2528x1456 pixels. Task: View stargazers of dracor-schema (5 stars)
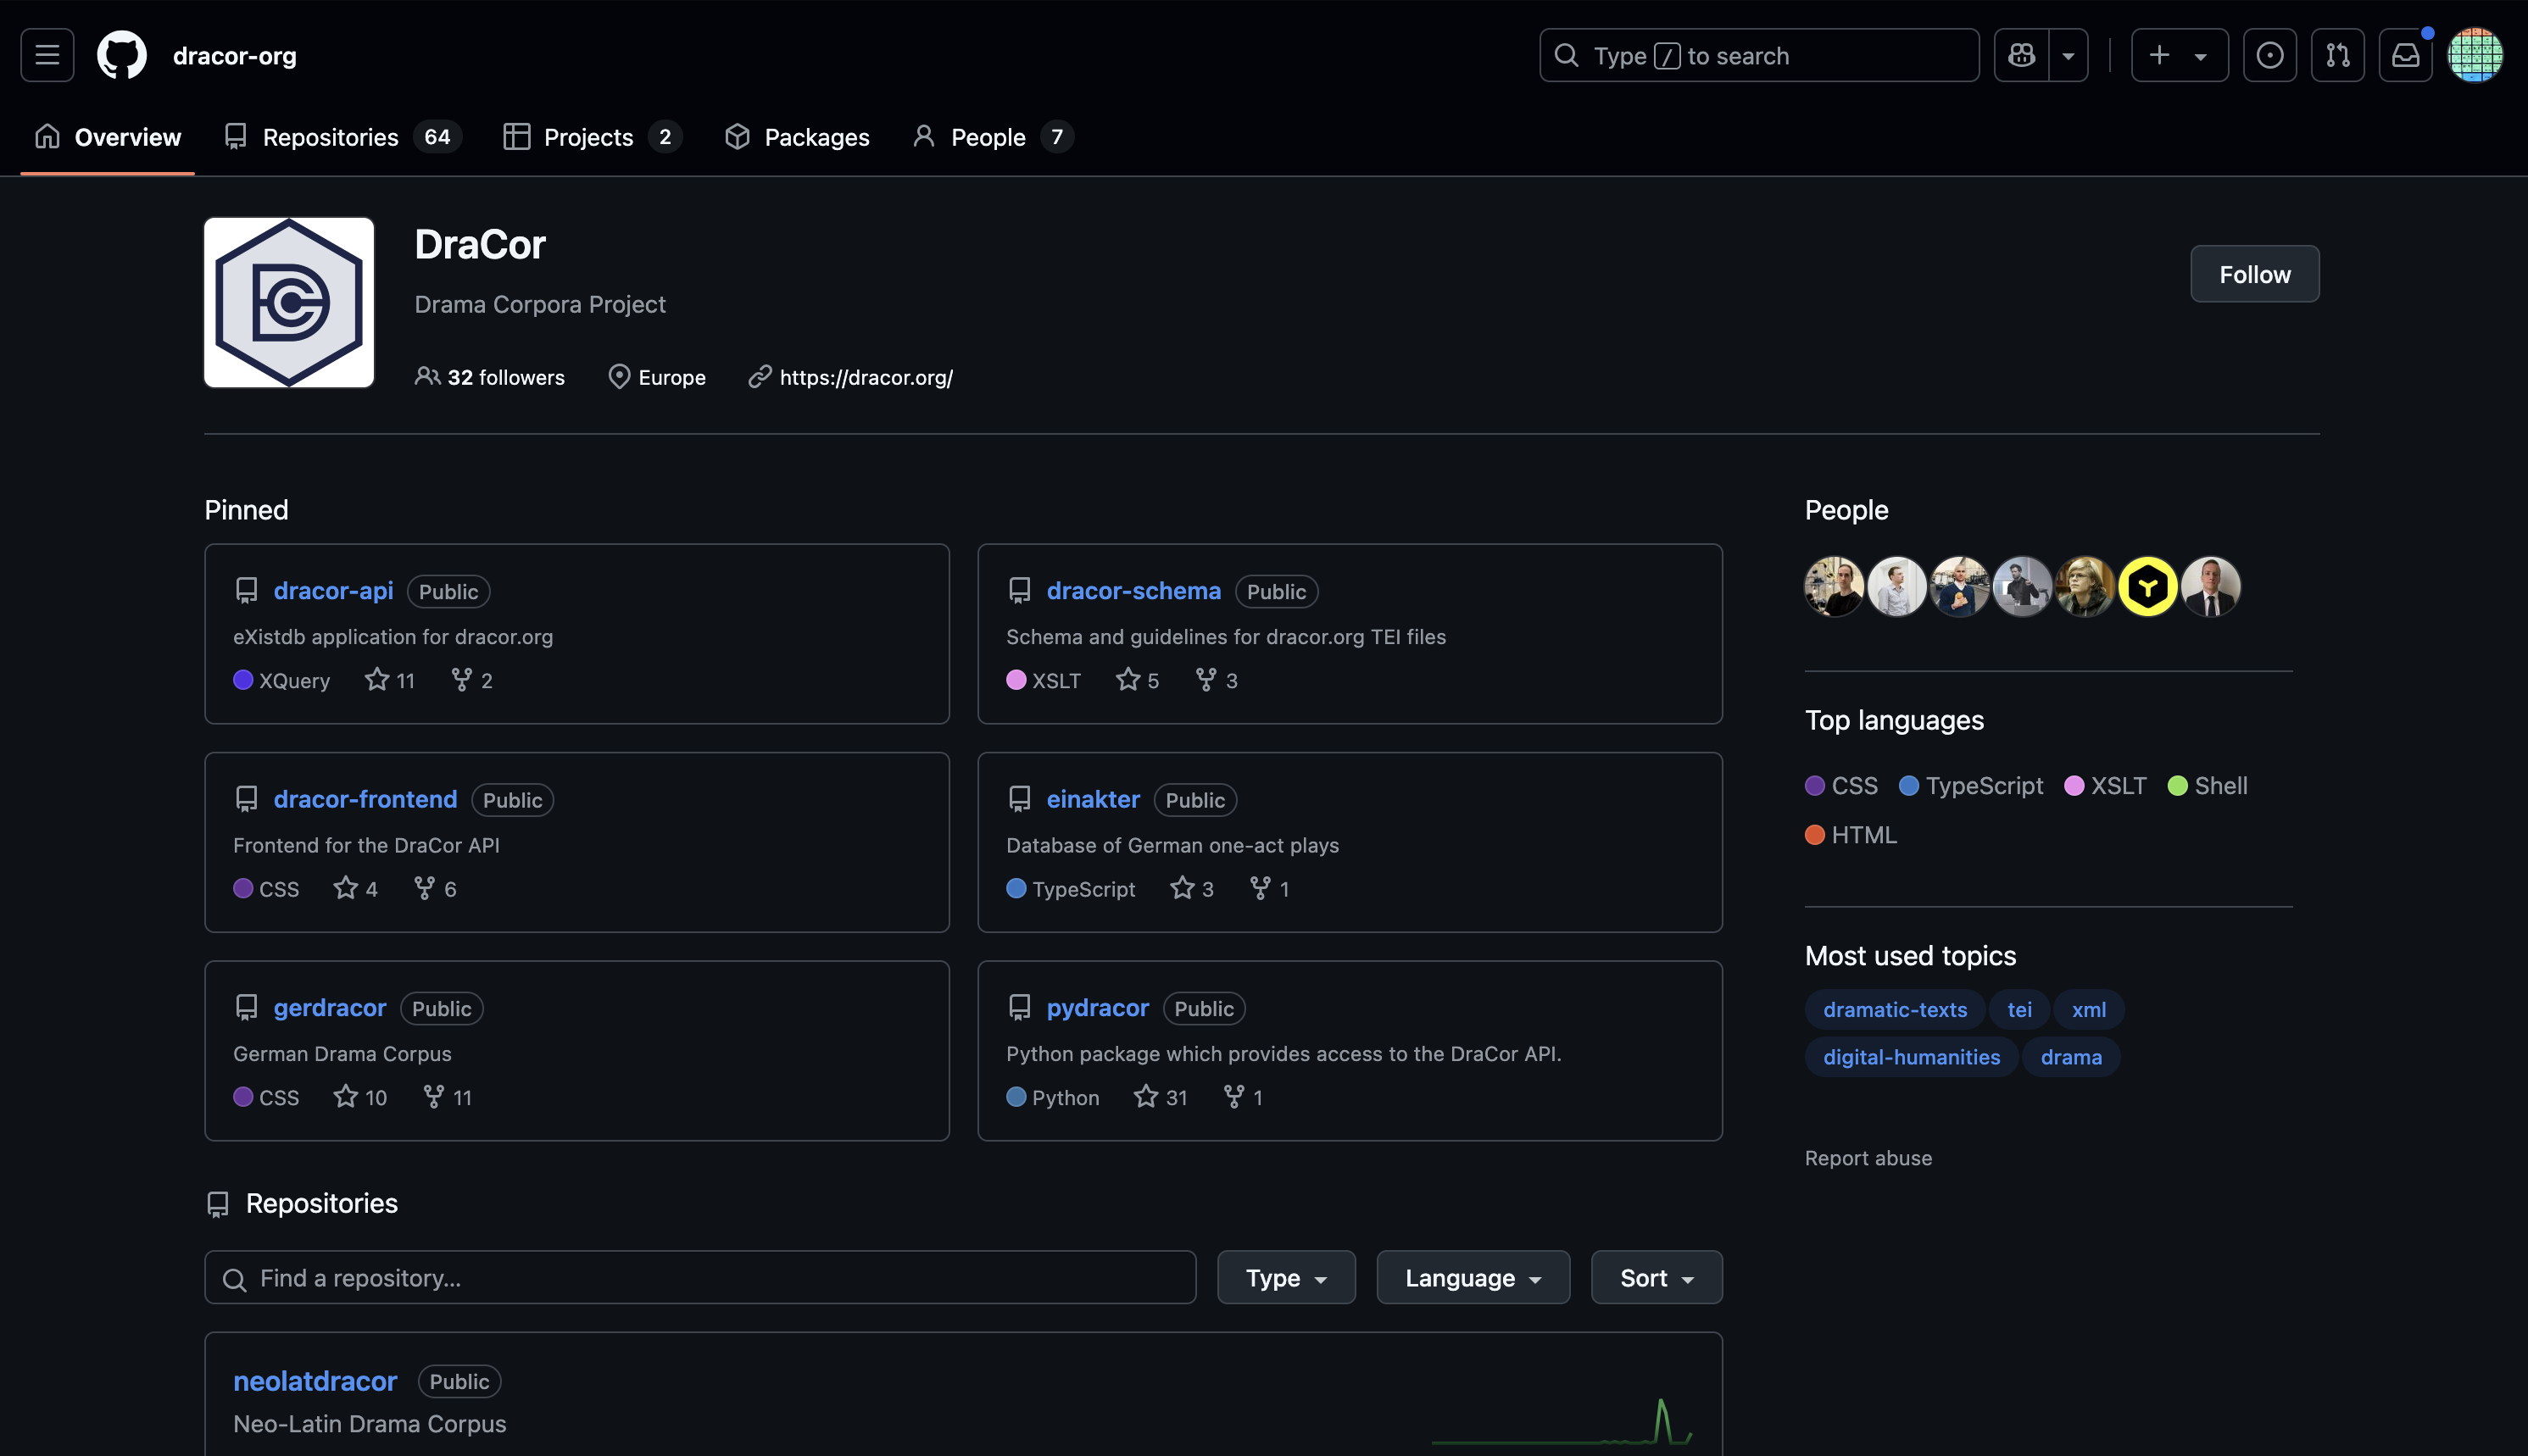(1137, 680)
